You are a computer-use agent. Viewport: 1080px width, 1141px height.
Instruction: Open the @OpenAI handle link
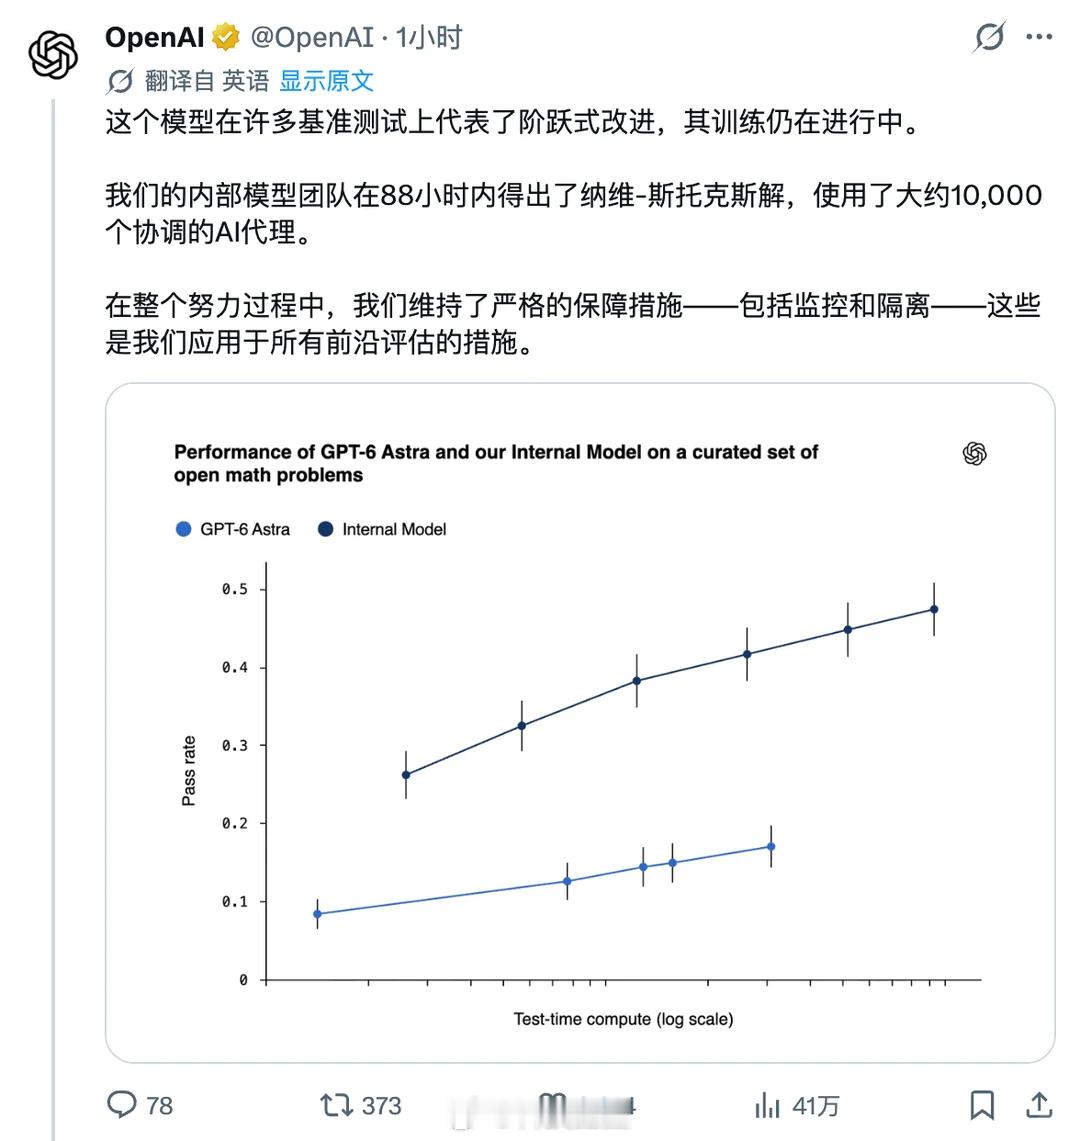[x=312, y=37]
